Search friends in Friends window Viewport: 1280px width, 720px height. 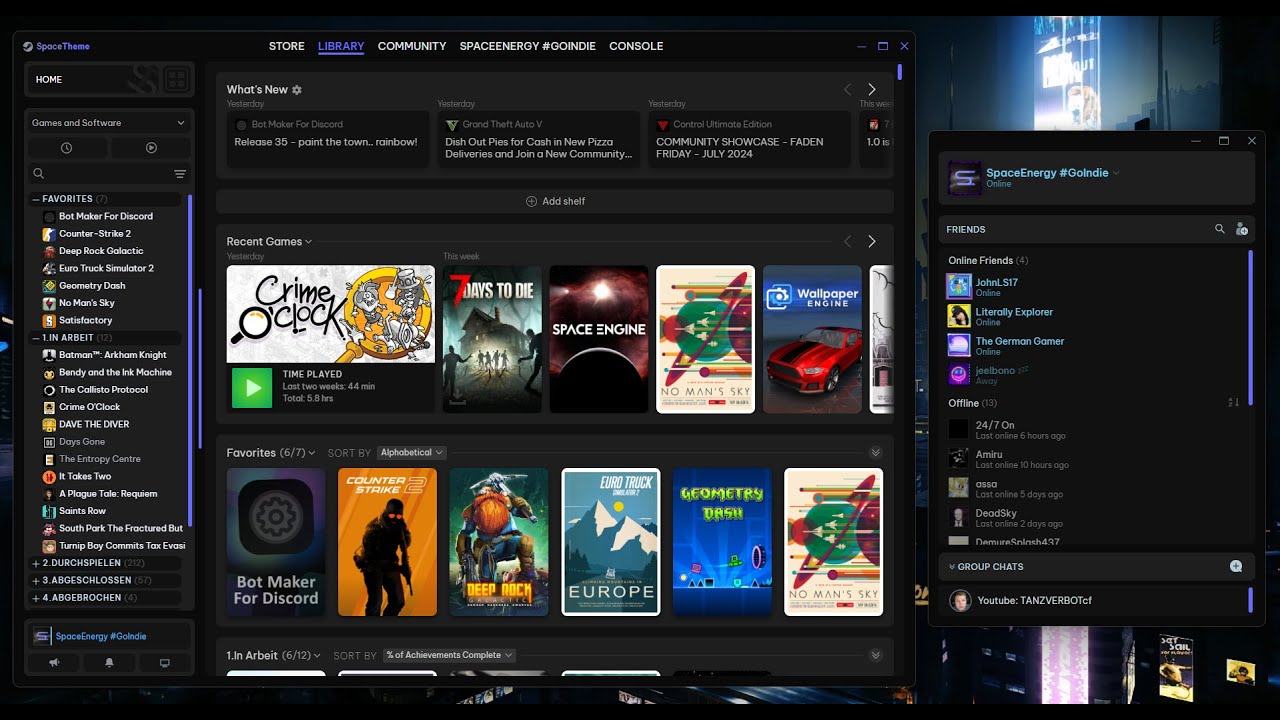click(x=1220, y=229)
